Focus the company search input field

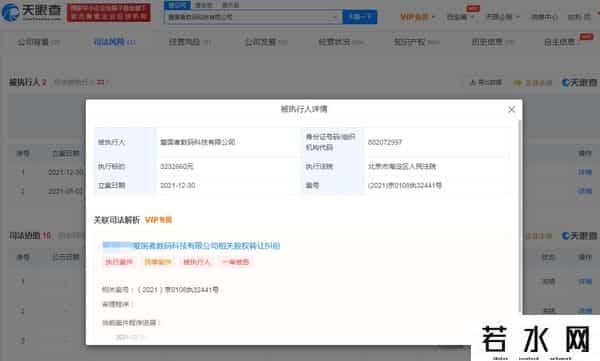pyautogui.click(x=248, y=17)
